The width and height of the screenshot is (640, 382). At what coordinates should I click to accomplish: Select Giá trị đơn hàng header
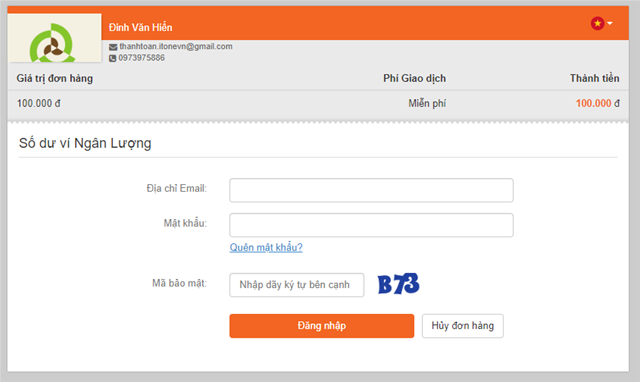coord(55,78)
